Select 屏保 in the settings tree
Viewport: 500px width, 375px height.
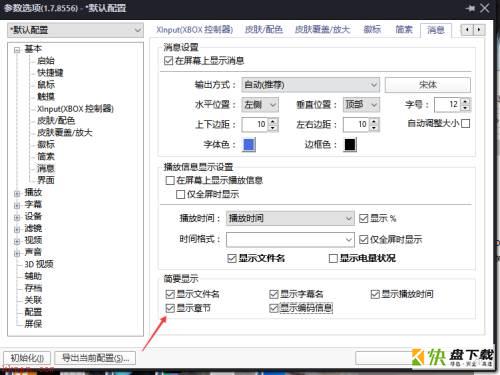(33, 324)
